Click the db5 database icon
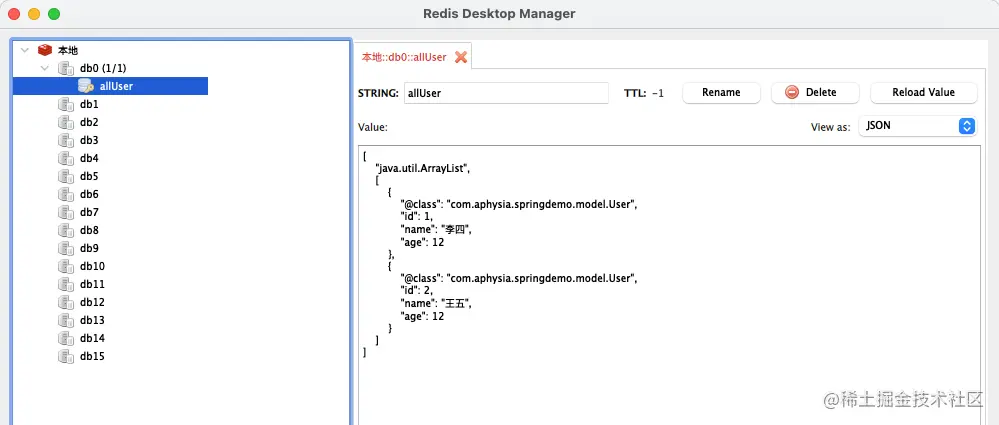Screen dimensions: 999x425 click(x=66, y=176)
